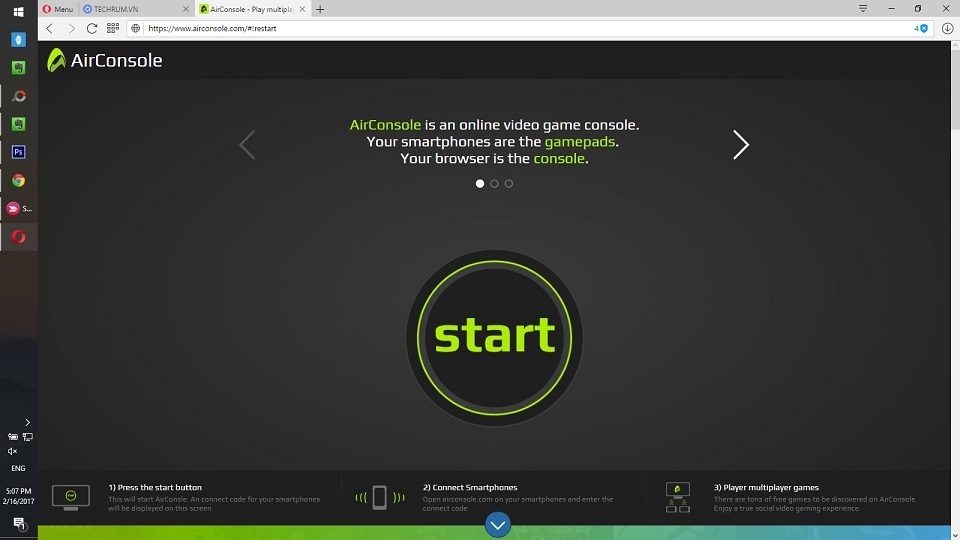Click the smartphone icon for step 2
This screenshot has width=960, height=540.
click(x=380, y=498)
